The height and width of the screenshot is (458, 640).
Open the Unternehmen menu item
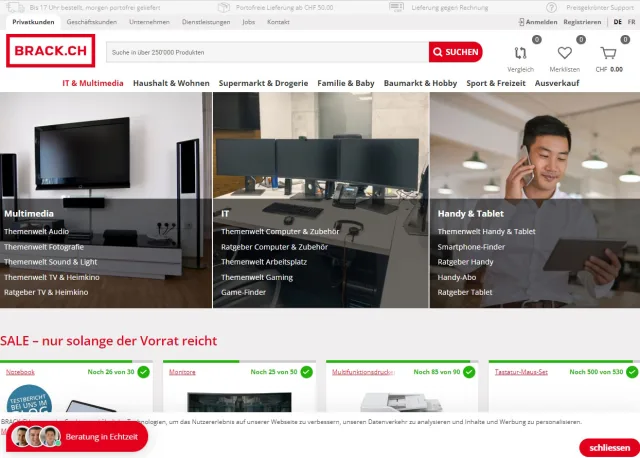[x=149, y=22]
